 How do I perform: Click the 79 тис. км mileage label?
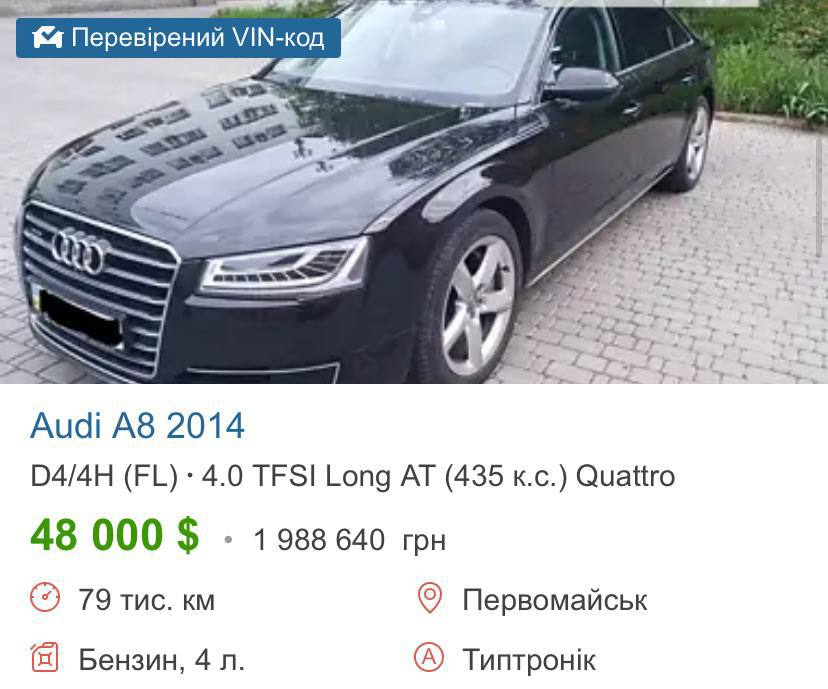(146, 600)
